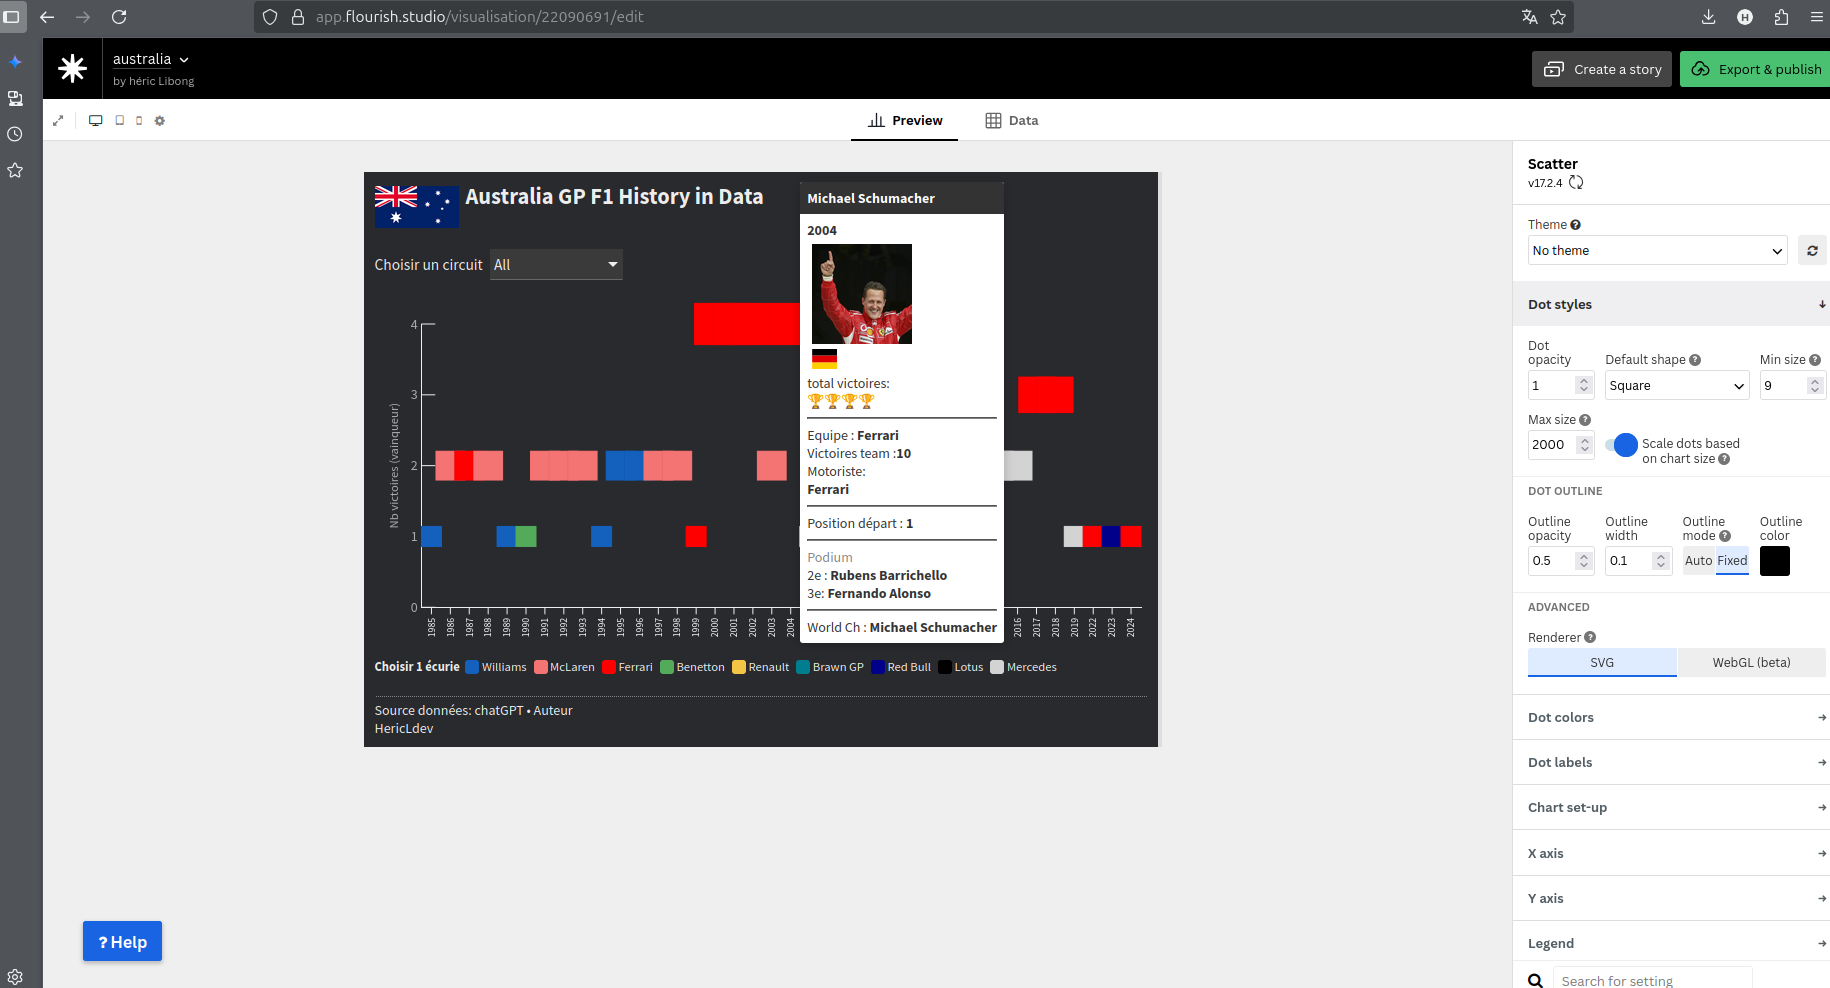Screen dimensions: 1830x988
Task: Open favorites star in left sidebar
Action: click(15, 170)
